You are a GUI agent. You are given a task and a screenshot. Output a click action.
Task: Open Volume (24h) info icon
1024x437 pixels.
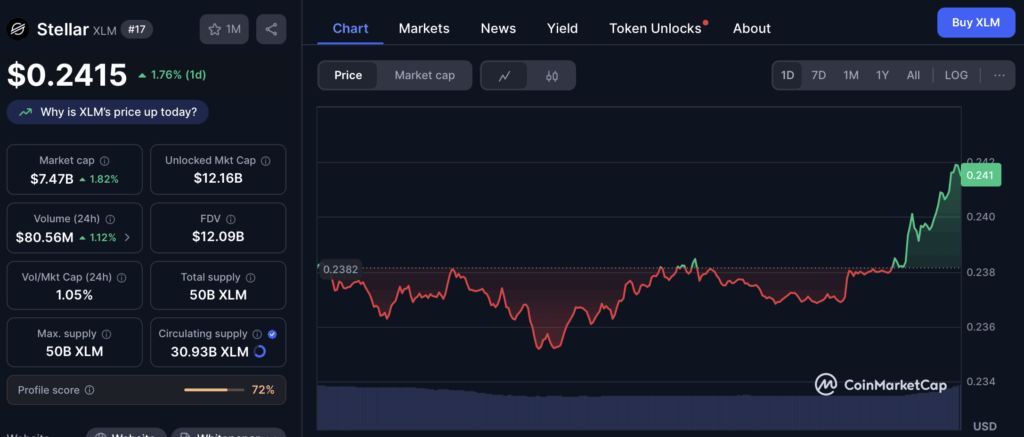pyautogui.click(x=110, y=219)
